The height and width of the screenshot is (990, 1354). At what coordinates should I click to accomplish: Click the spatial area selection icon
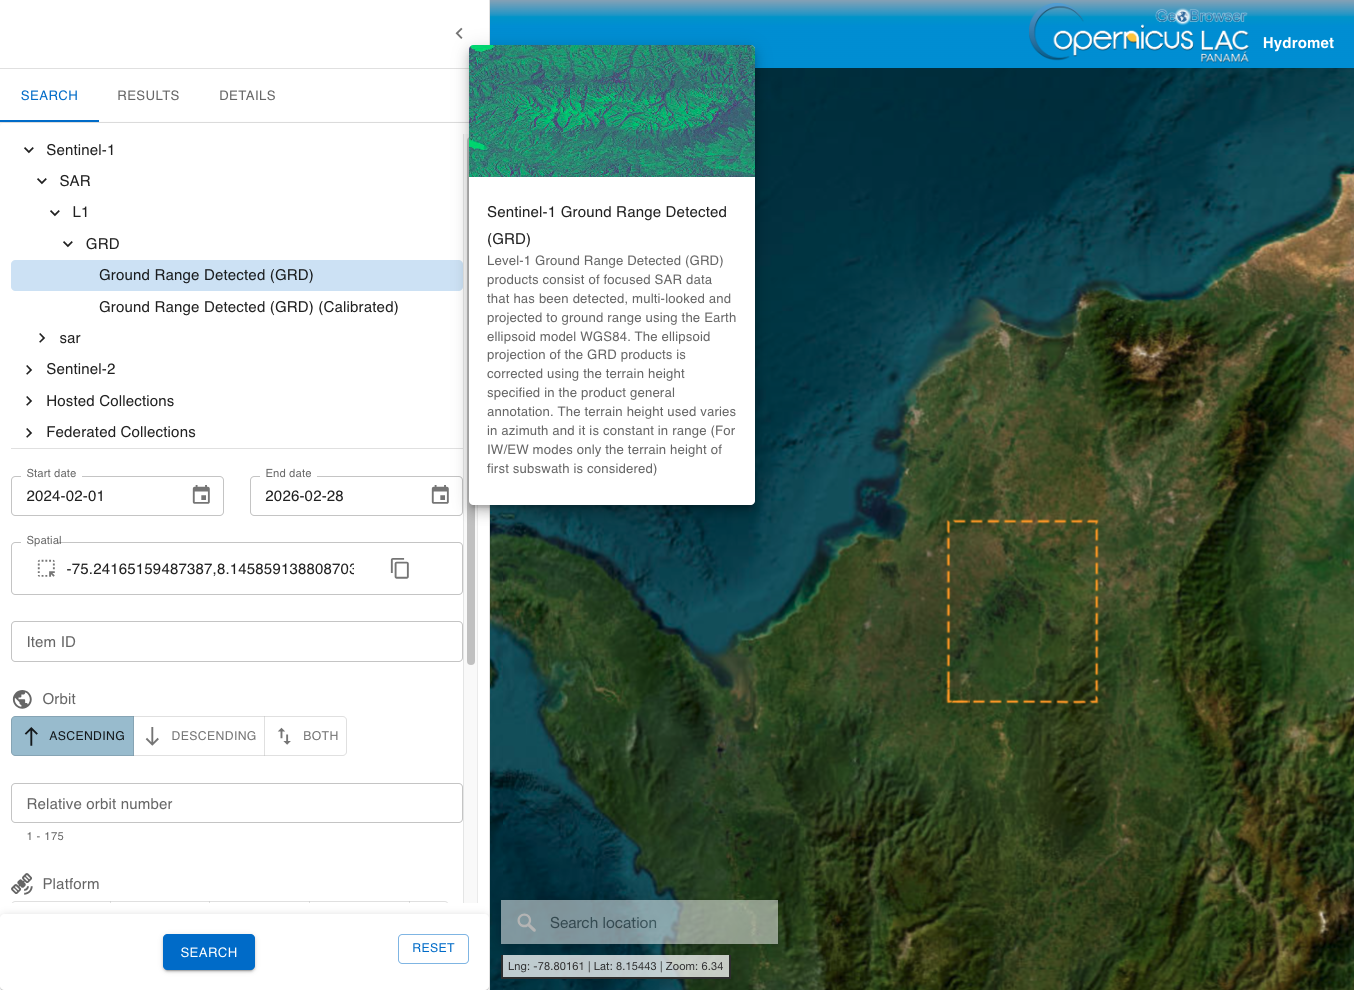pos(46,569)
